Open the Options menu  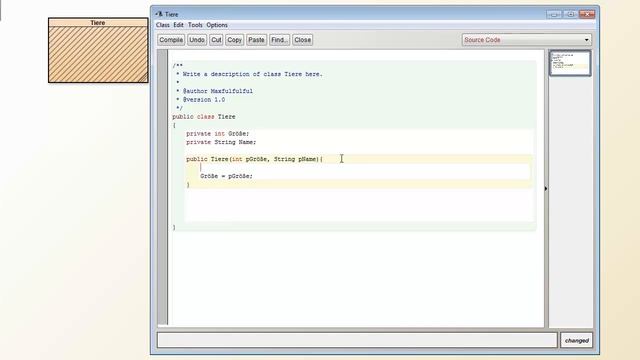point(217,25)
